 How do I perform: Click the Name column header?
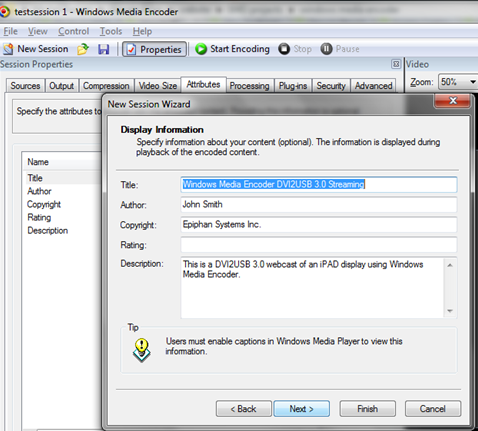[62, 162]
